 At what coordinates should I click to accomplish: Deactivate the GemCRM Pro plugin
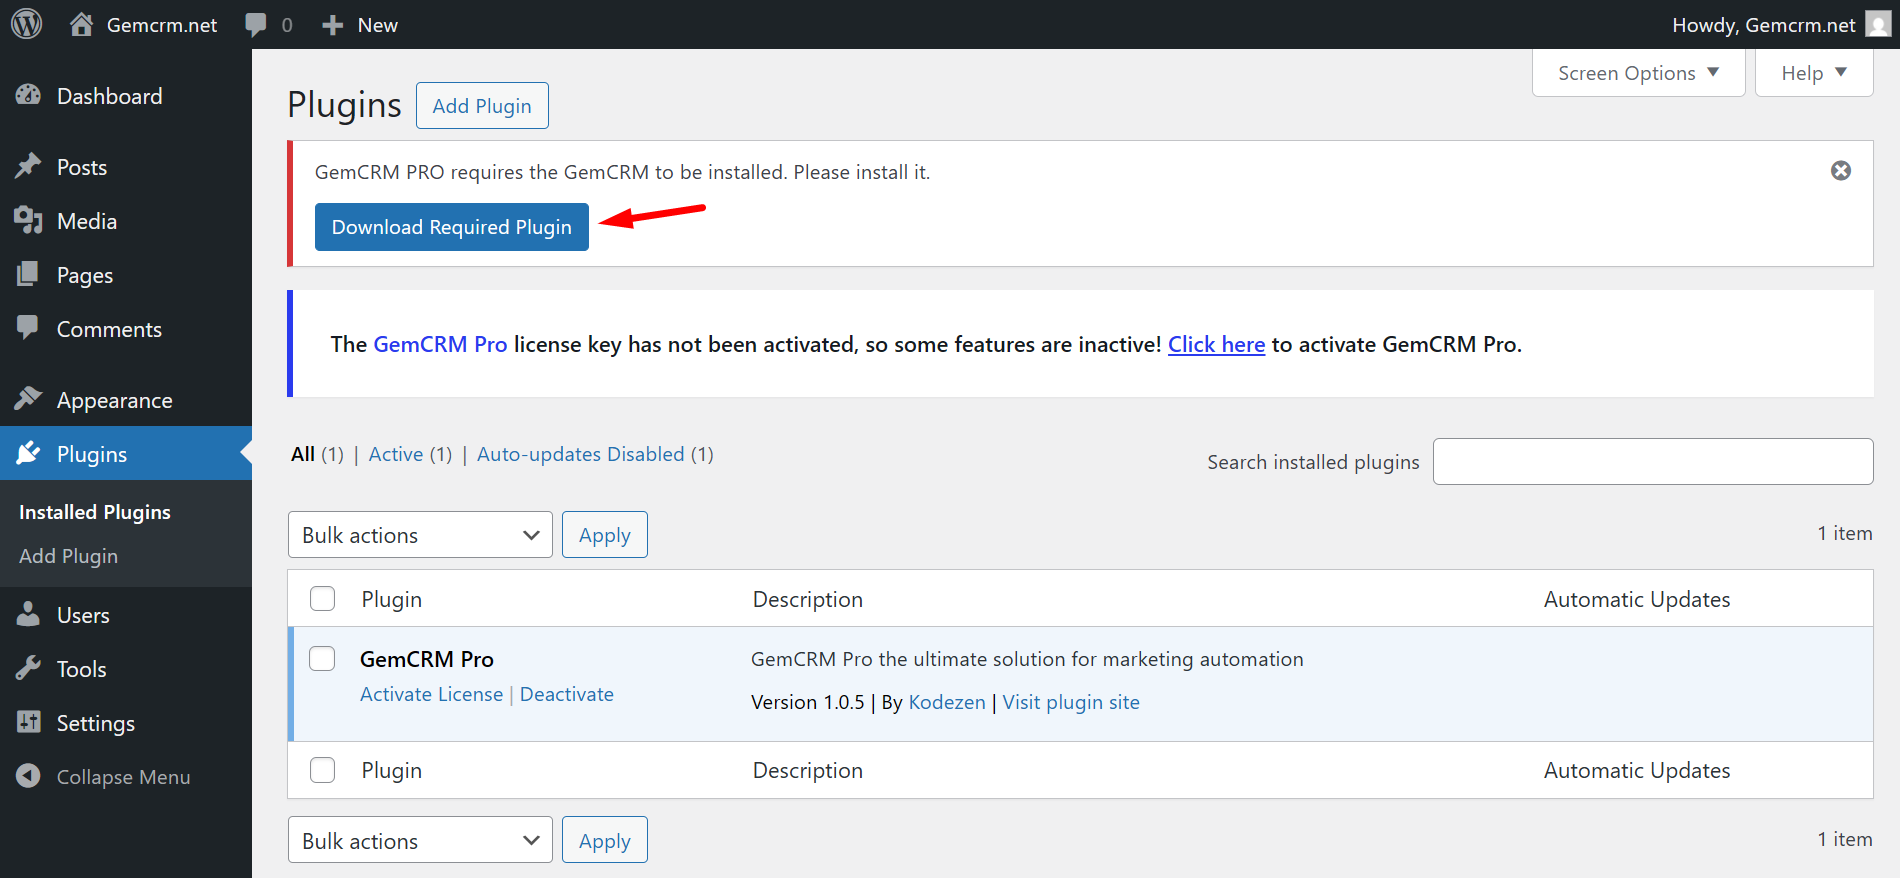coord(567,694)
